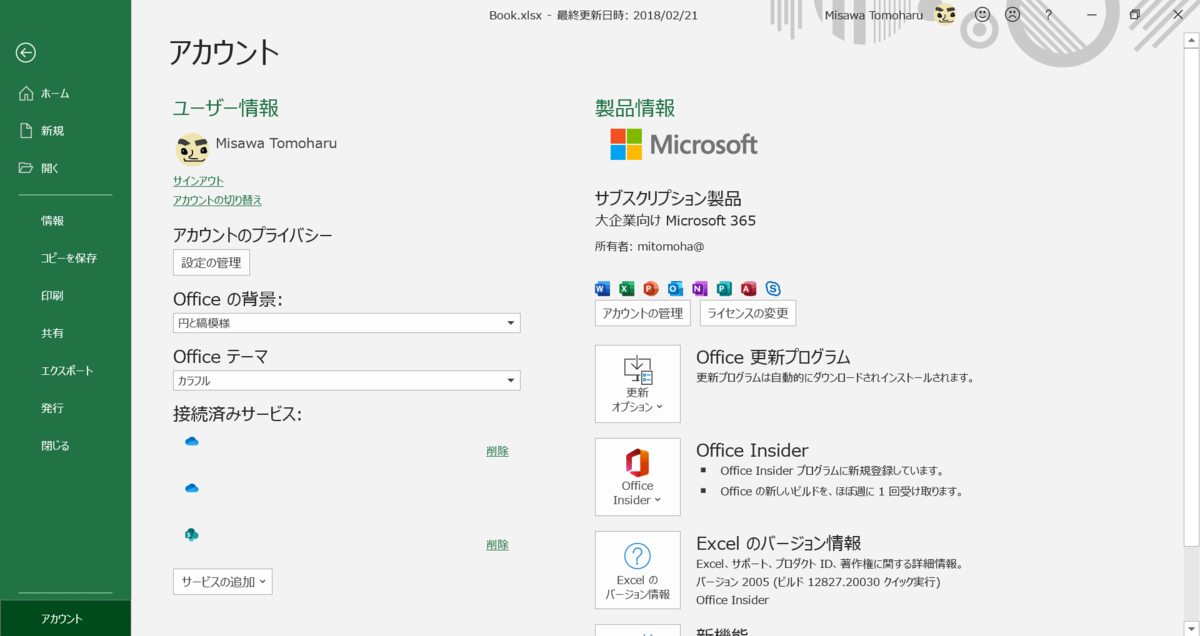Screen dimensions: 1200x636
Task: Go to ホーム in the sidebar
Action: pyautogui.click(x=65, y=93)
